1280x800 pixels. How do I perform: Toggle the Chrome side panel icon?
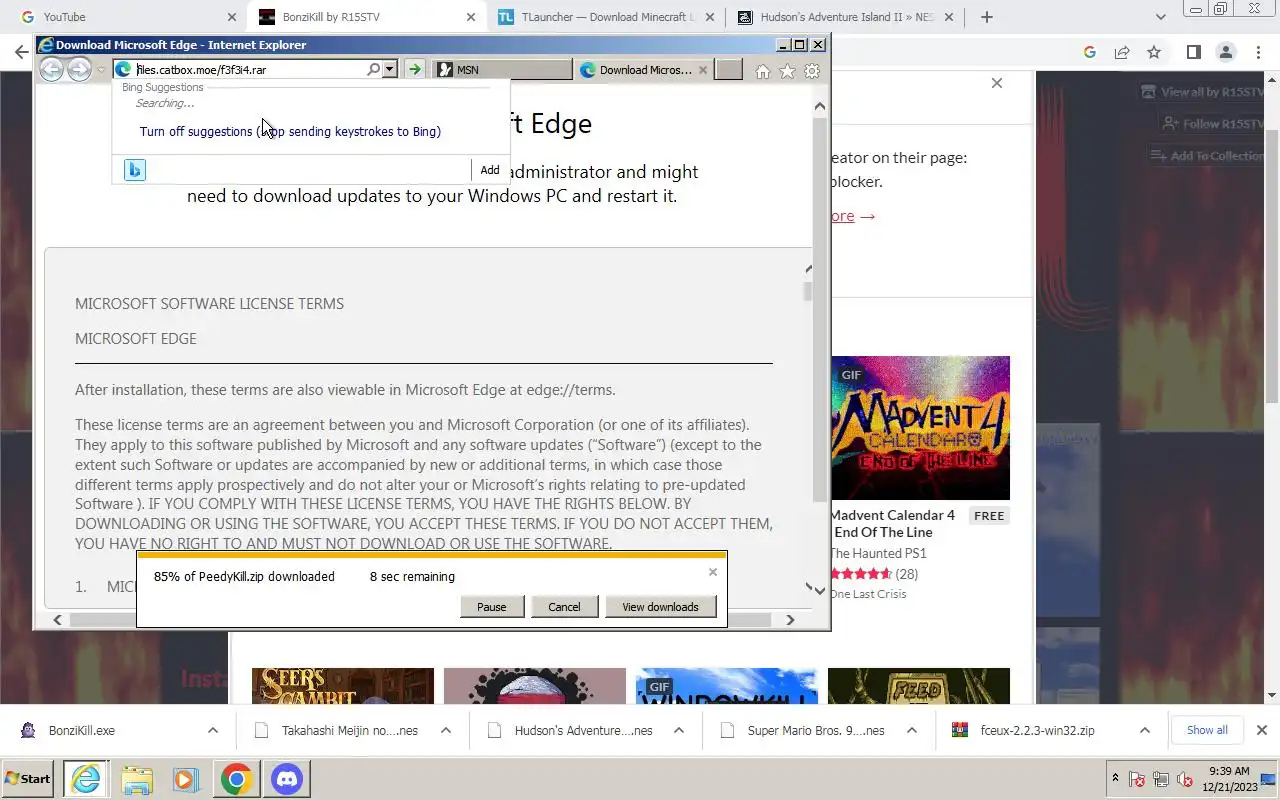[x=1193, y=52]
